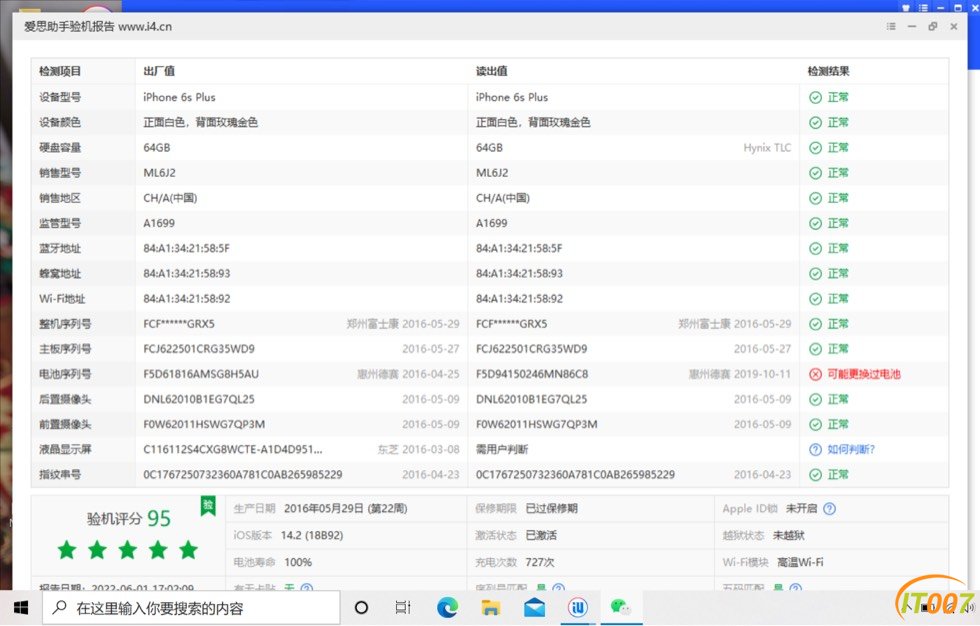
Task: Click the green check icon in 销售型号 row
Action: coord(815,173)
